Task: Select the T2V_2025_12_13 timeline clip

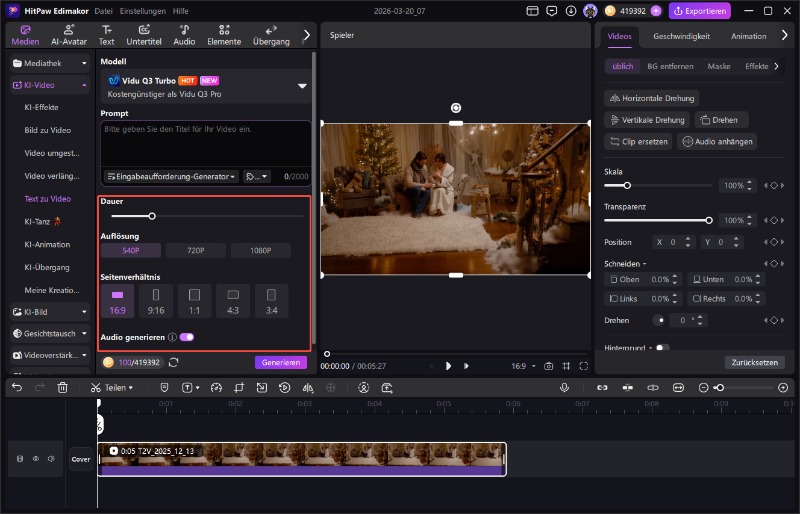Action: pyautogui.click(x=302, y=459)
